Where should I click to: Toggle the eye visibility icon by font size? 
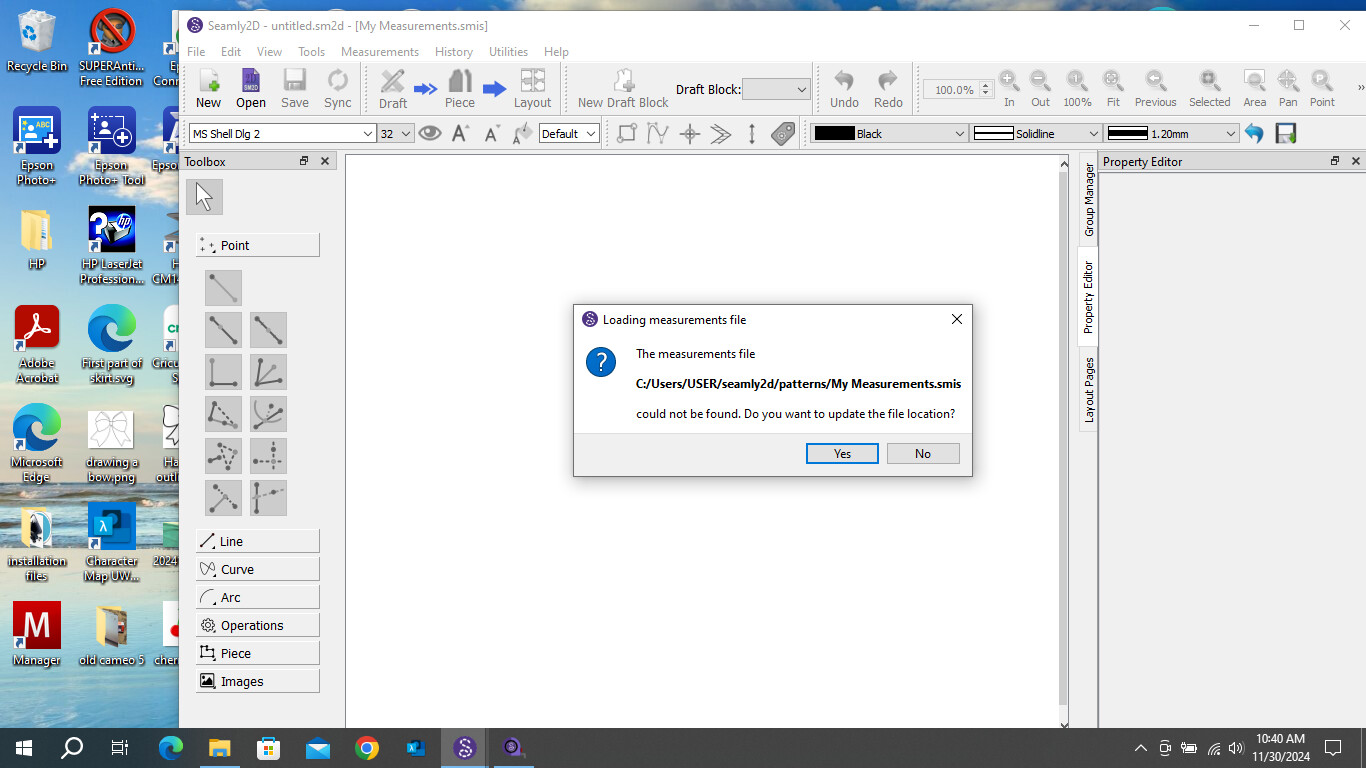430,133
